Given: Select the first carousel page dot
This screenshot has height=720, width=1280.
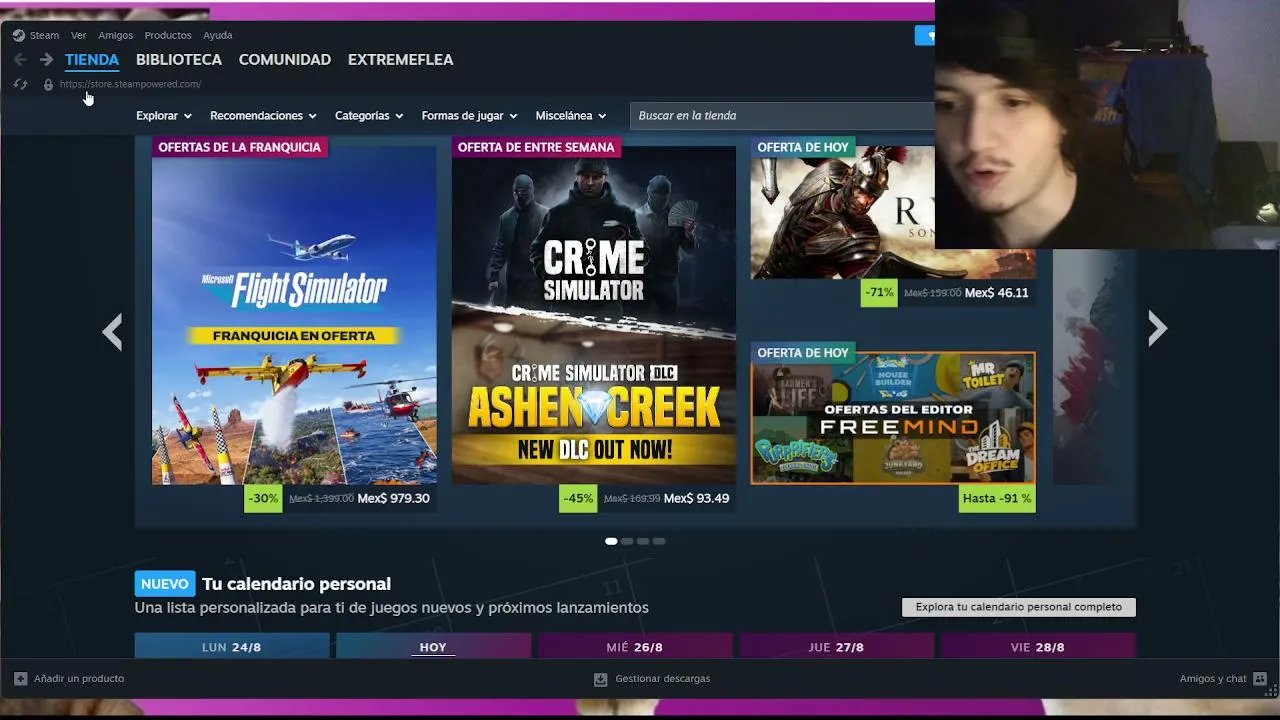Looking at the screenshot, I should pos(611,541).
